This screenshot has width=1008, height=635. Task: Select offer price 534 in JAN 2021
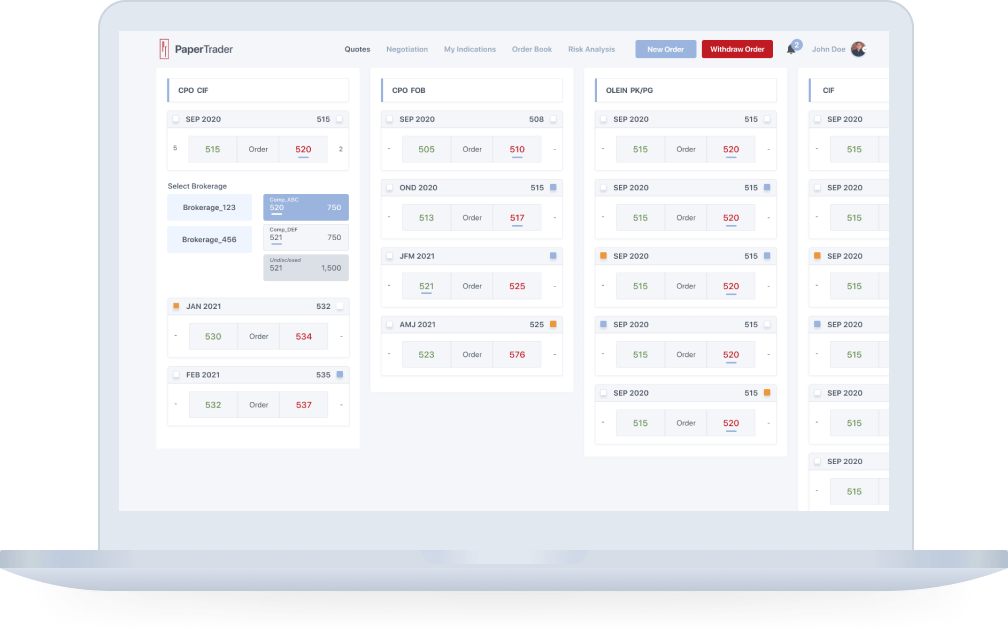click(303, 336)
